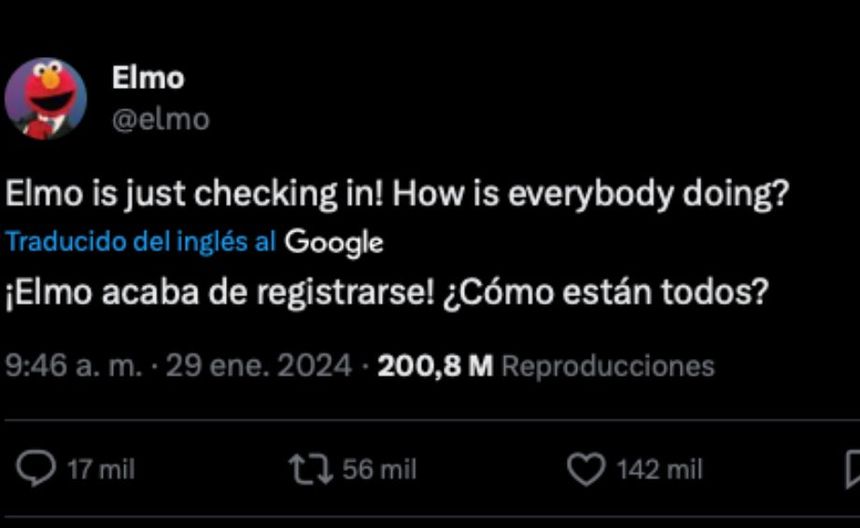Click the "Traducido del inglés al" link

tap(141, 242)
